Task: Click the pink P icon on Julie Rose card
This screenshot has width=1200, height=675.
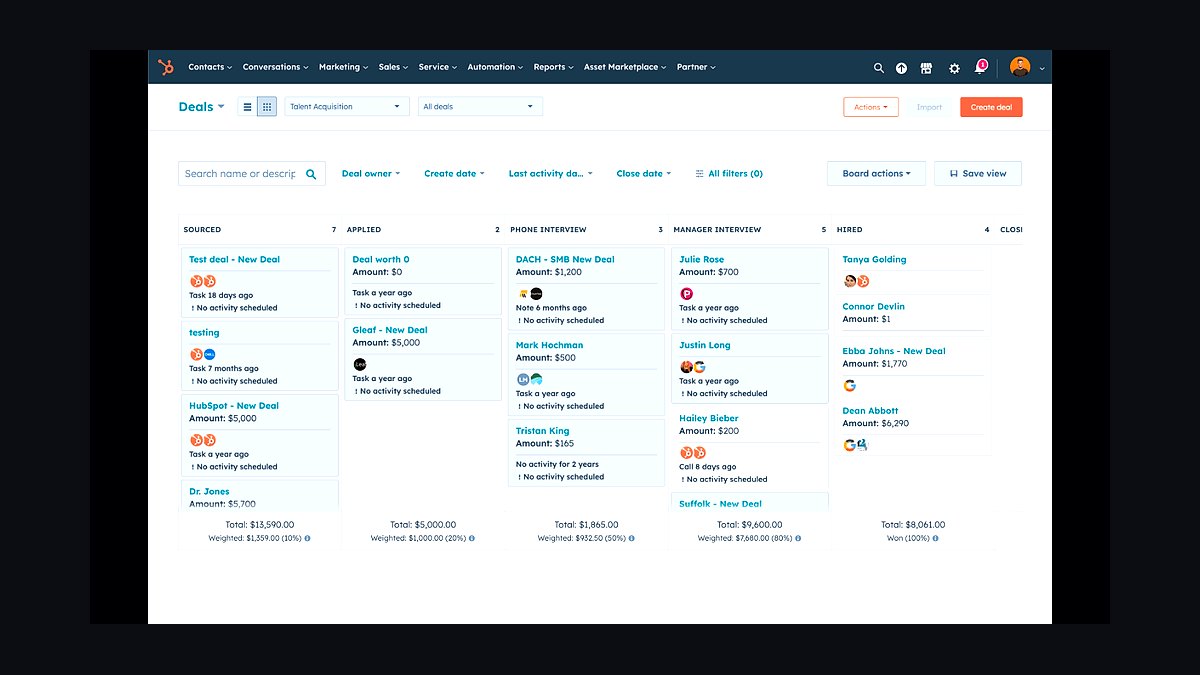Action: point(687,294)
